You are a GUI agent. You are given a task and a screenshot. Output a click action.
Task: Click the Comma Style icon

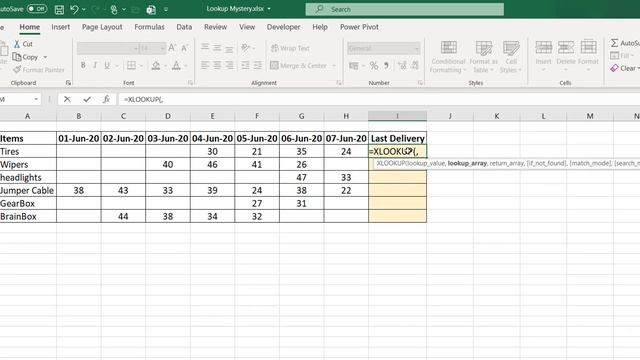click(x=386, y=65)
